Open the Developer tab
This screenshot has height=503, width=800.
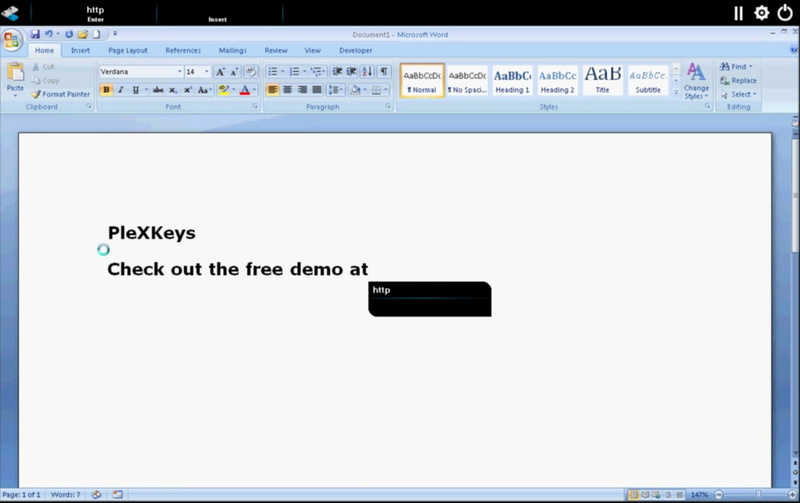tap(356, 50)
